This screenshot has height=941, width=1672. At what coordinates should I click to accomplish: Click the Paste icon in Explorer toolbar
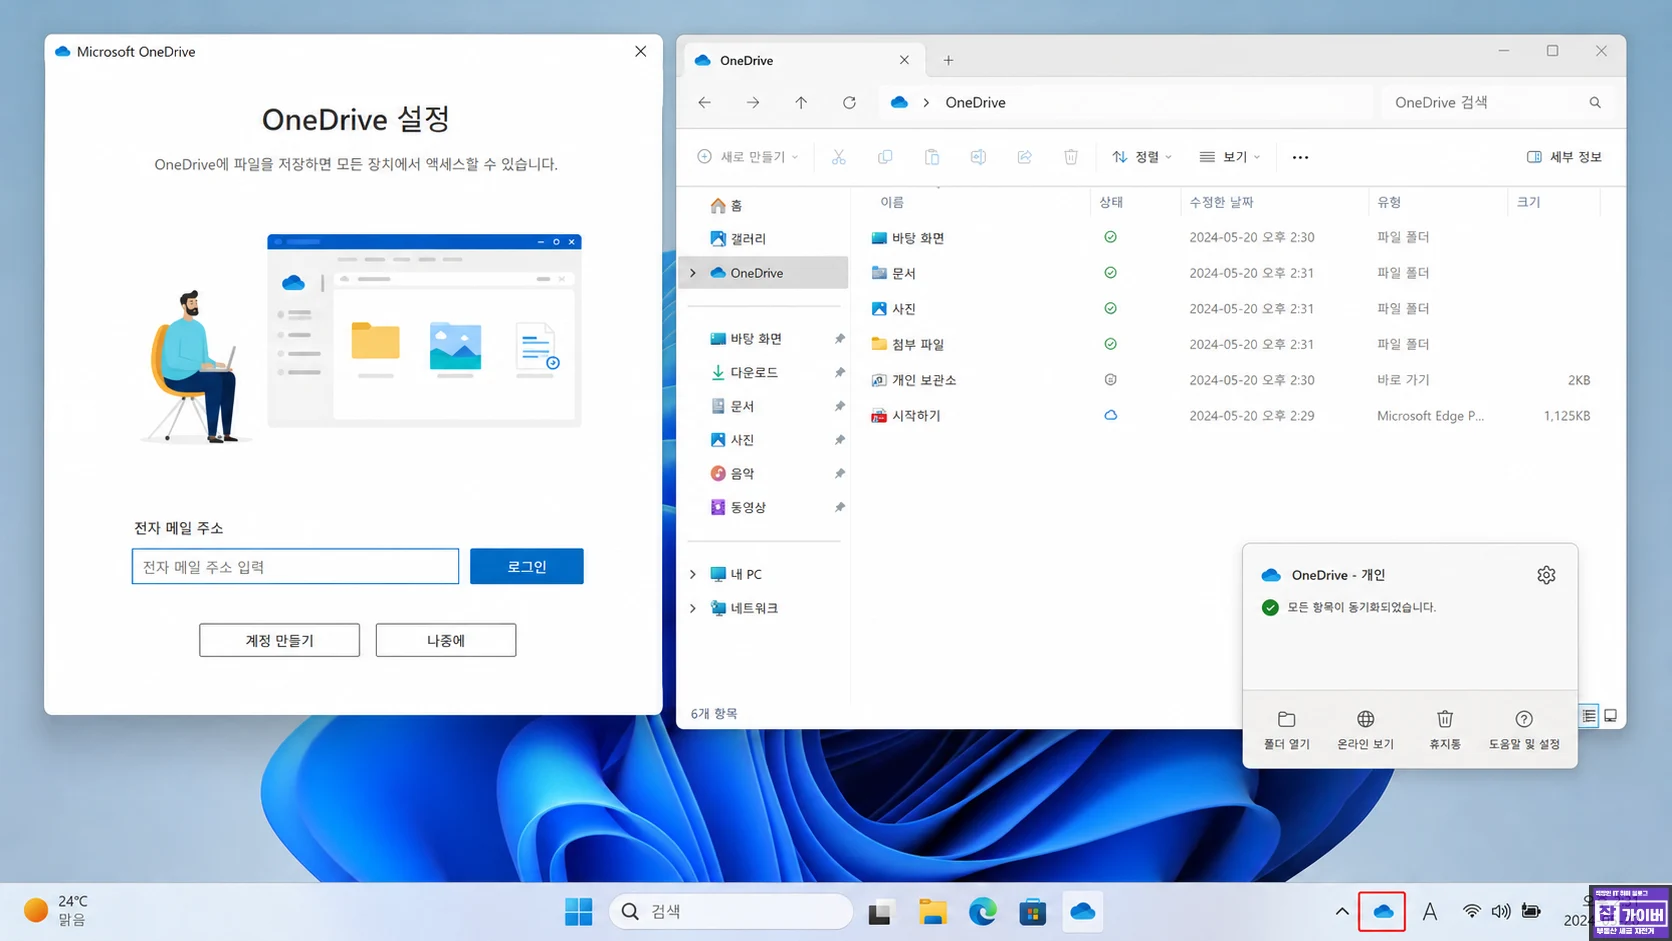click(x=931, y=157)
